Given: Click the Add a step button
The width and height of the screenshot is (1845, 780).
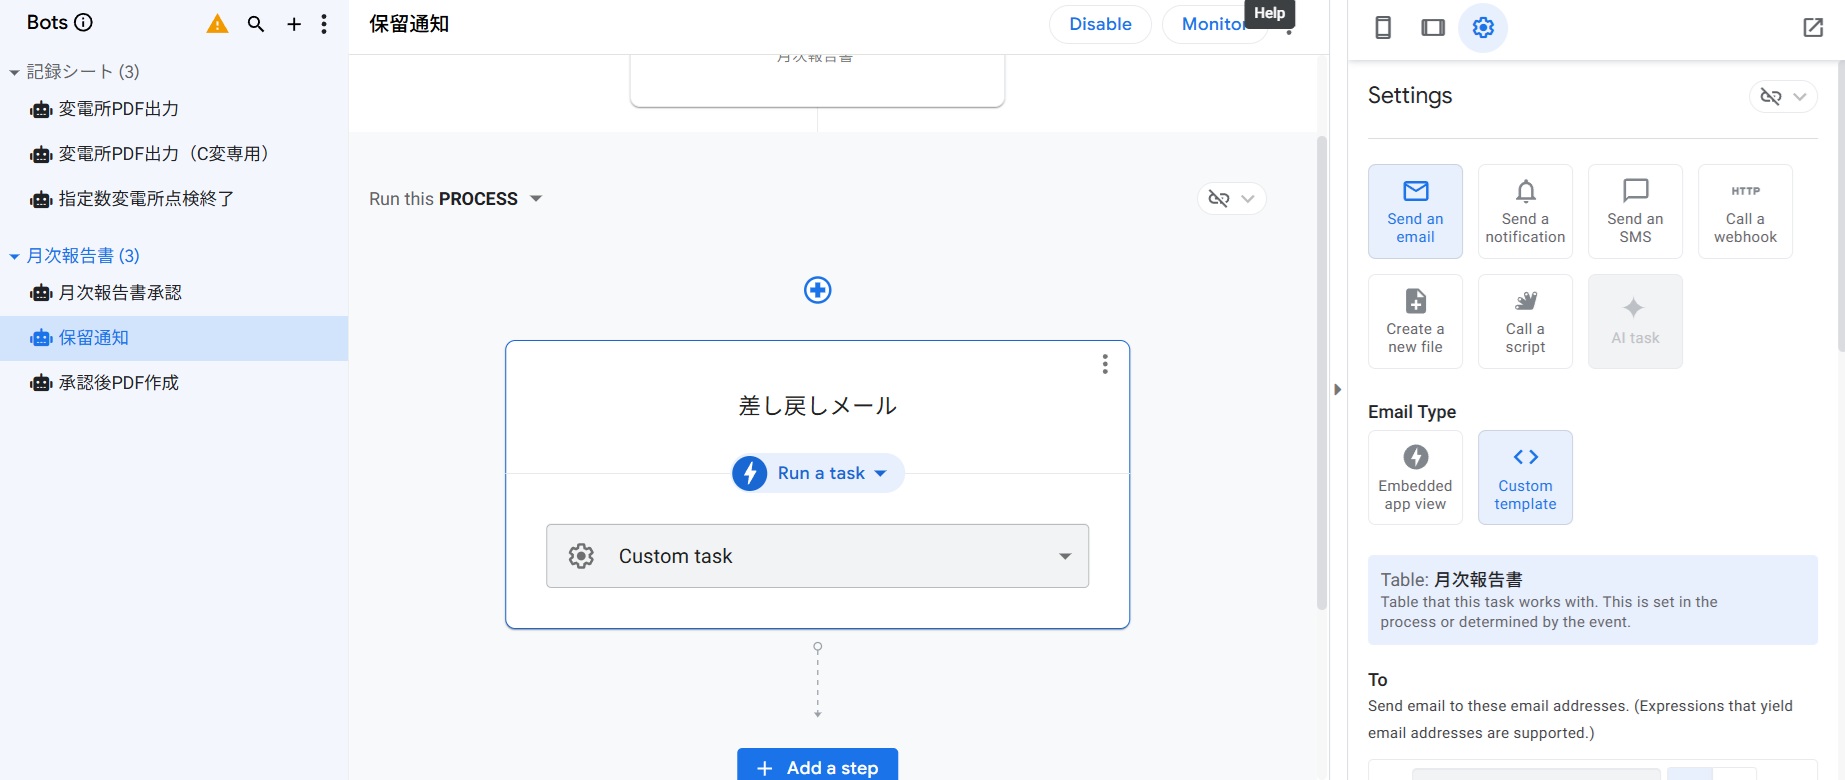Looking at the screenshot, I should point(817,766).
